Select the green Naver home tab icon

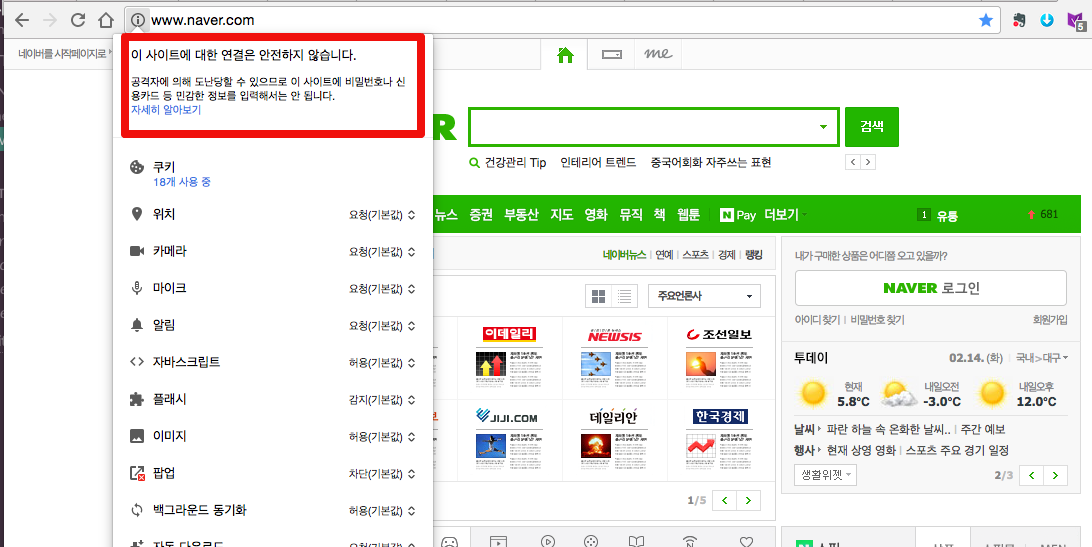566,55
